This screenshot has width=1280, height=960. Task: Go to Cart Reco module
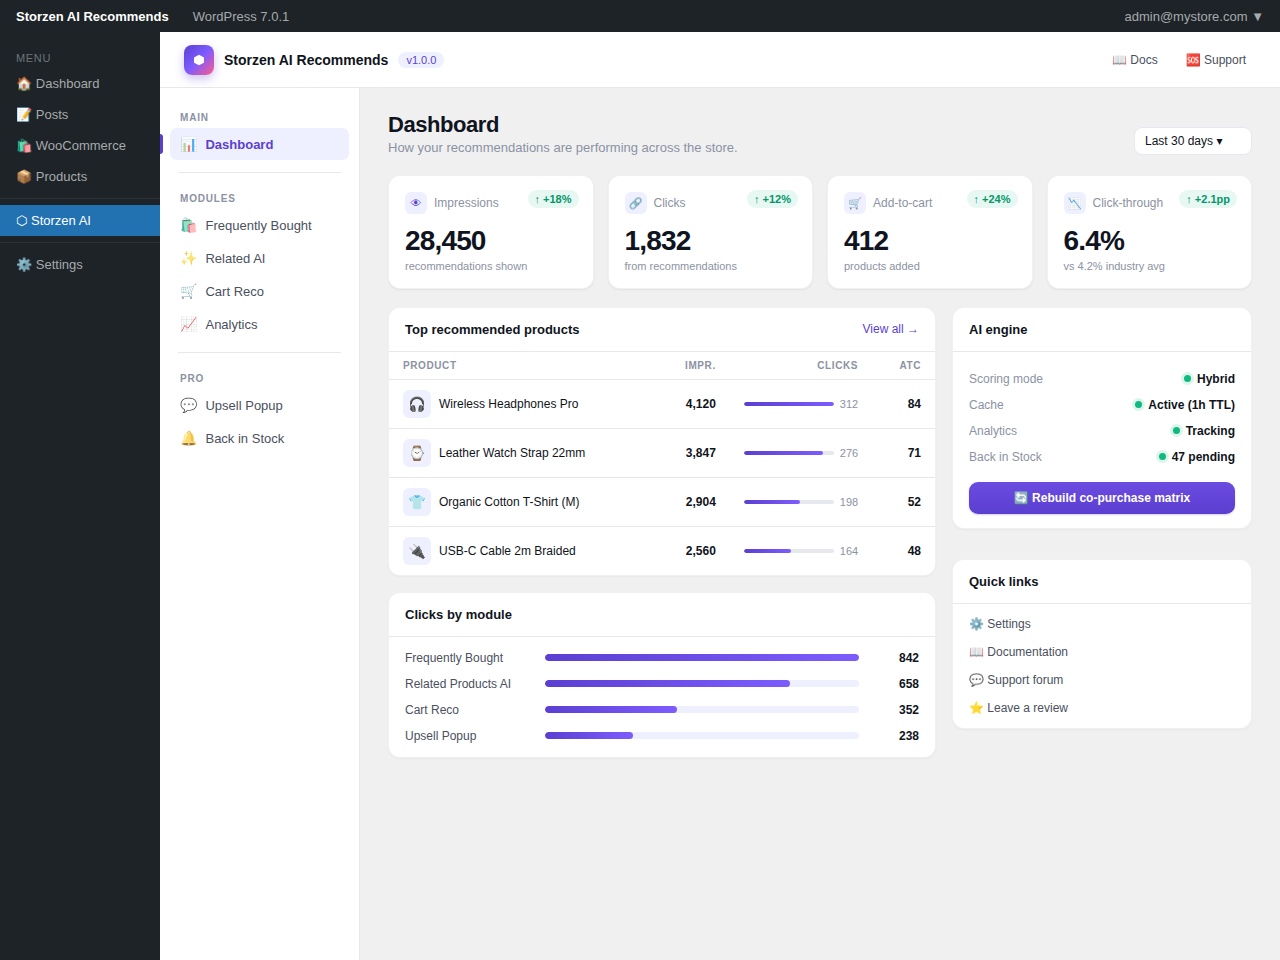259,292
